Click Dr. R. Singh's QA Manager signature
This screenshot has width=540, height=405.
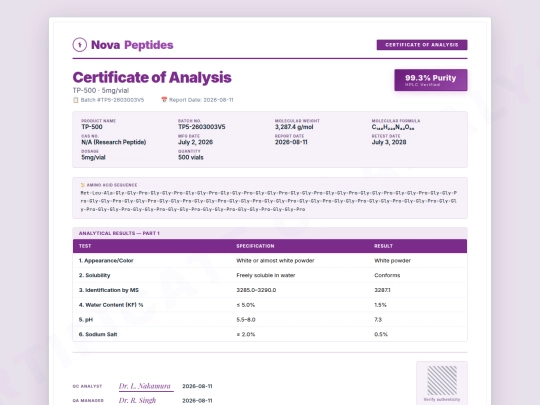pos(137,400)
